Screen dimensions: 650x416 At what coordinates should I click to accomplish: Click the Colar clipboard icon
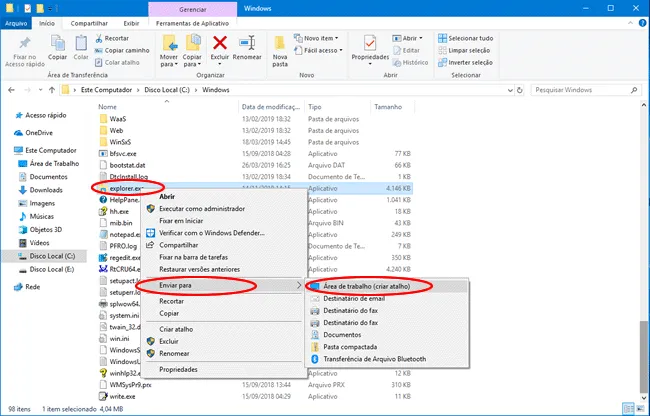(x=82, y=44)
